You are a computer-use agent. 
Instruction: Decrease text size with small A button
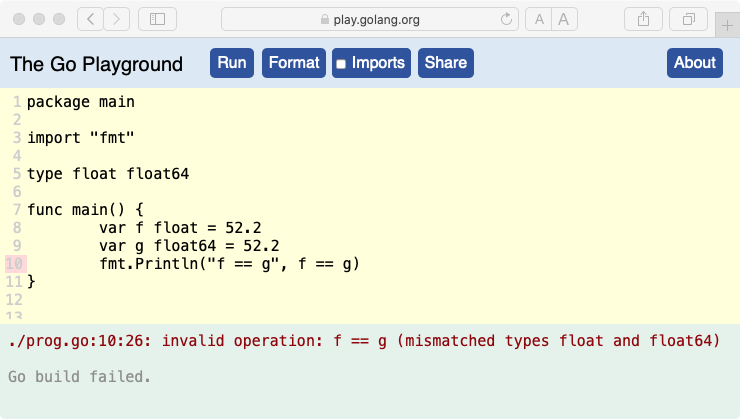tap(539, 19)
